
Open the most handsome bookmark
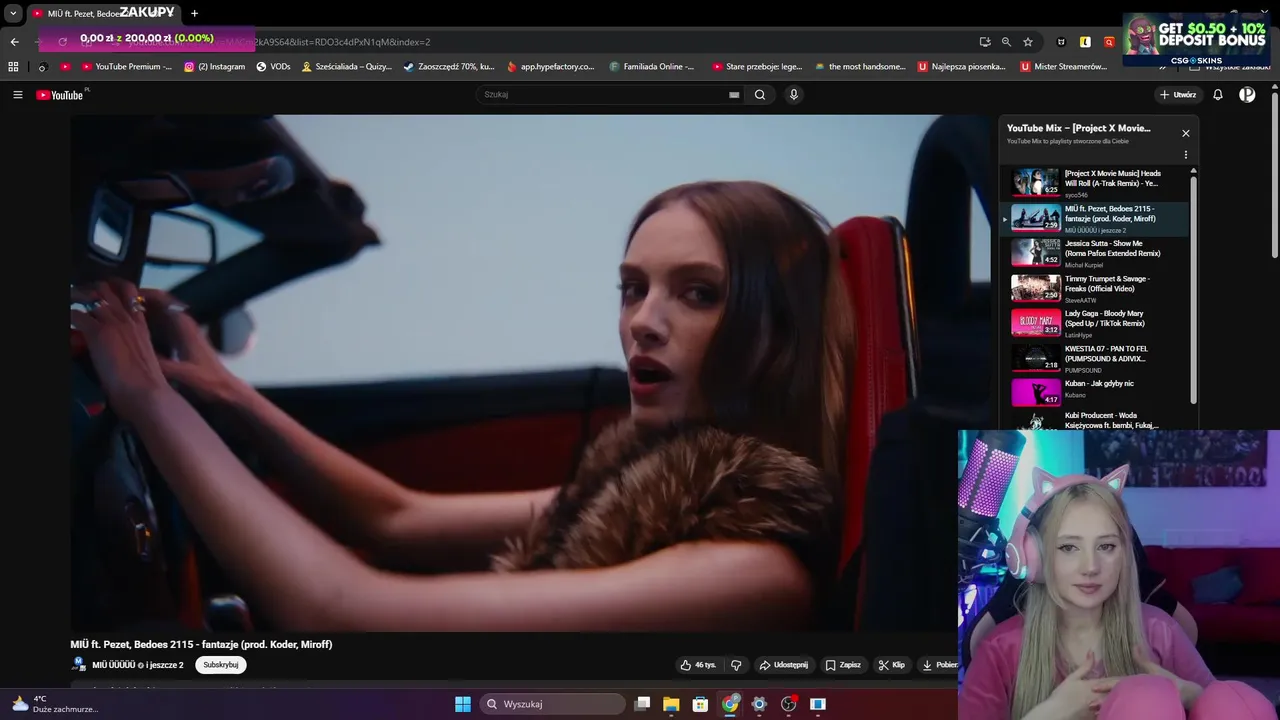point(860,67)
